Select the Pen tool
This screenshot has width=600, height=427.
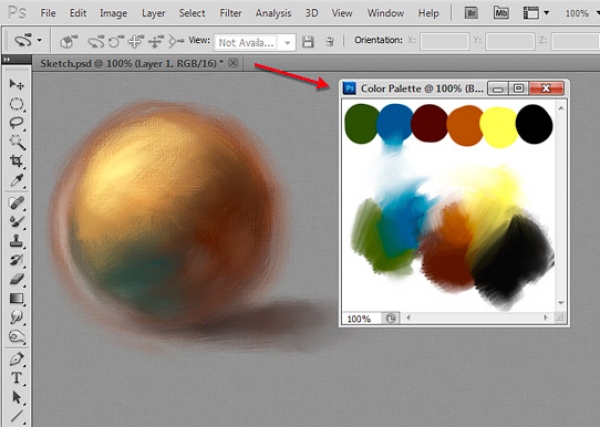pos(16,359)
